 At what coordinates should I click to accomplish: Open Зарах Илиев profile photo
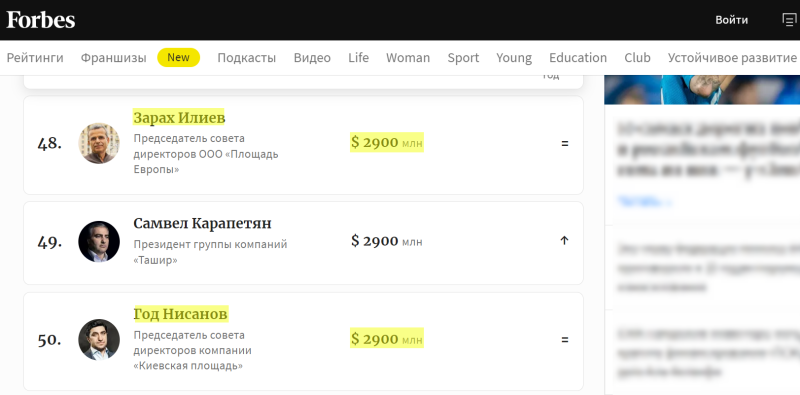tap(99, 143)
